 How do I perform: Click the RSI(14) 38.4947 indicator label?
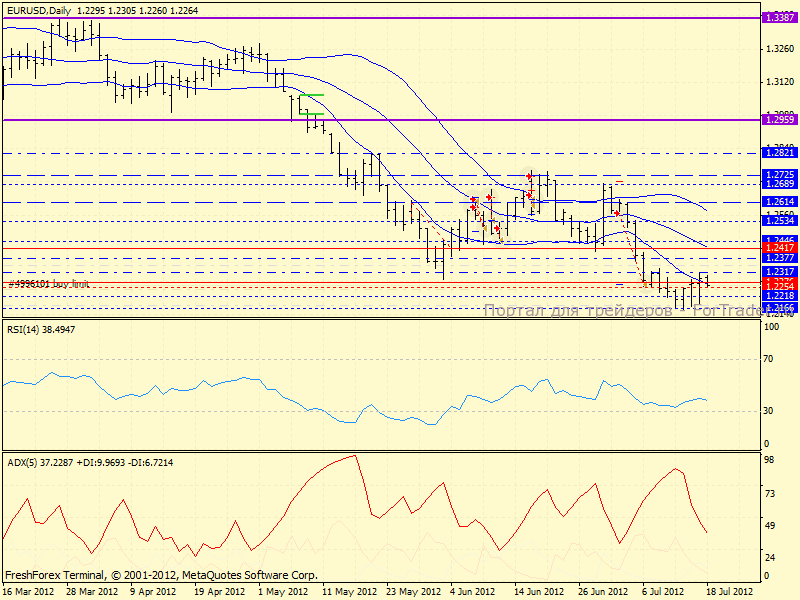[x=41, y=330]
